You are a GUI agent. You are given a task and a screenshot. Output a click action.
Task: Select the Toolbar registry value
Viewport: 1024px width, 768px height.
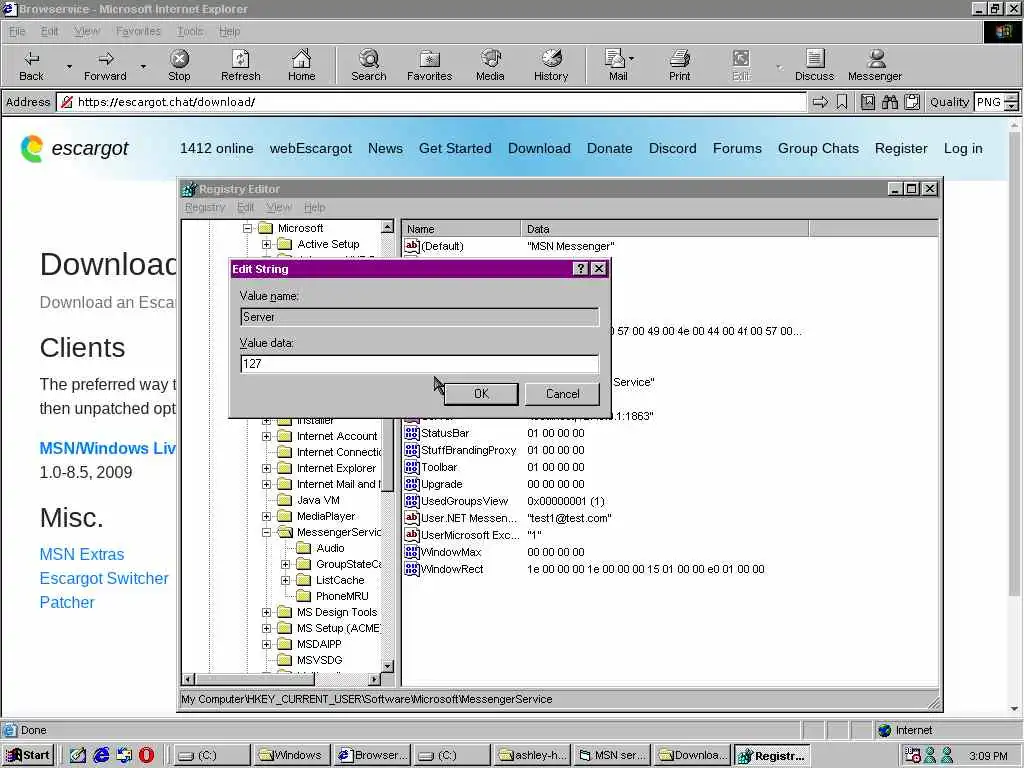[439, 467]
